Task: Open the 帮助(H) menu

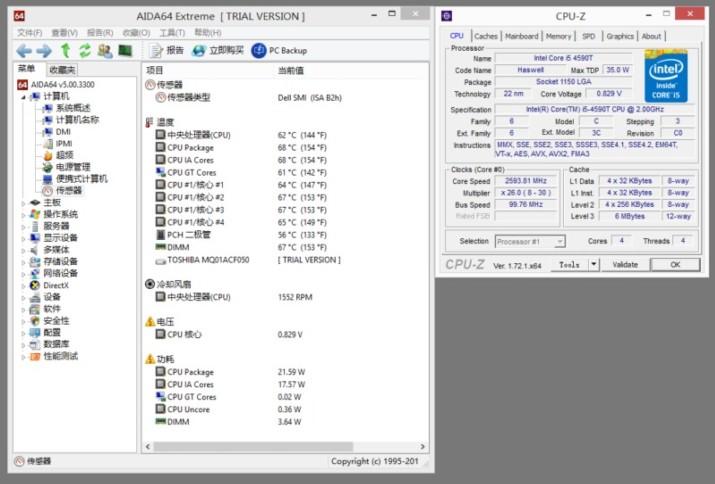Action: pyautogui.click(x=207, y=33)
